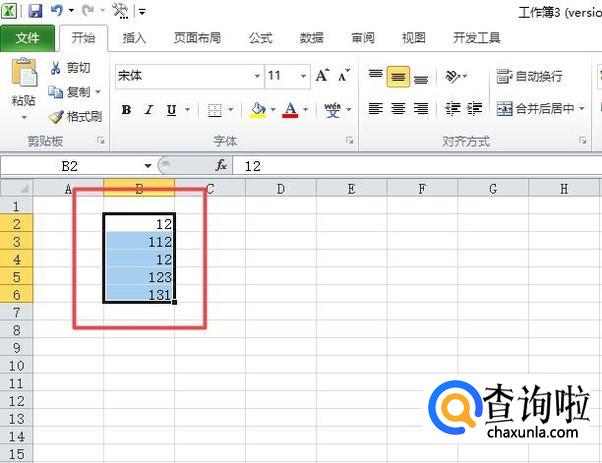The image size is (602, 463).
Task: Open the File (文件) tab
Action: 27,38
